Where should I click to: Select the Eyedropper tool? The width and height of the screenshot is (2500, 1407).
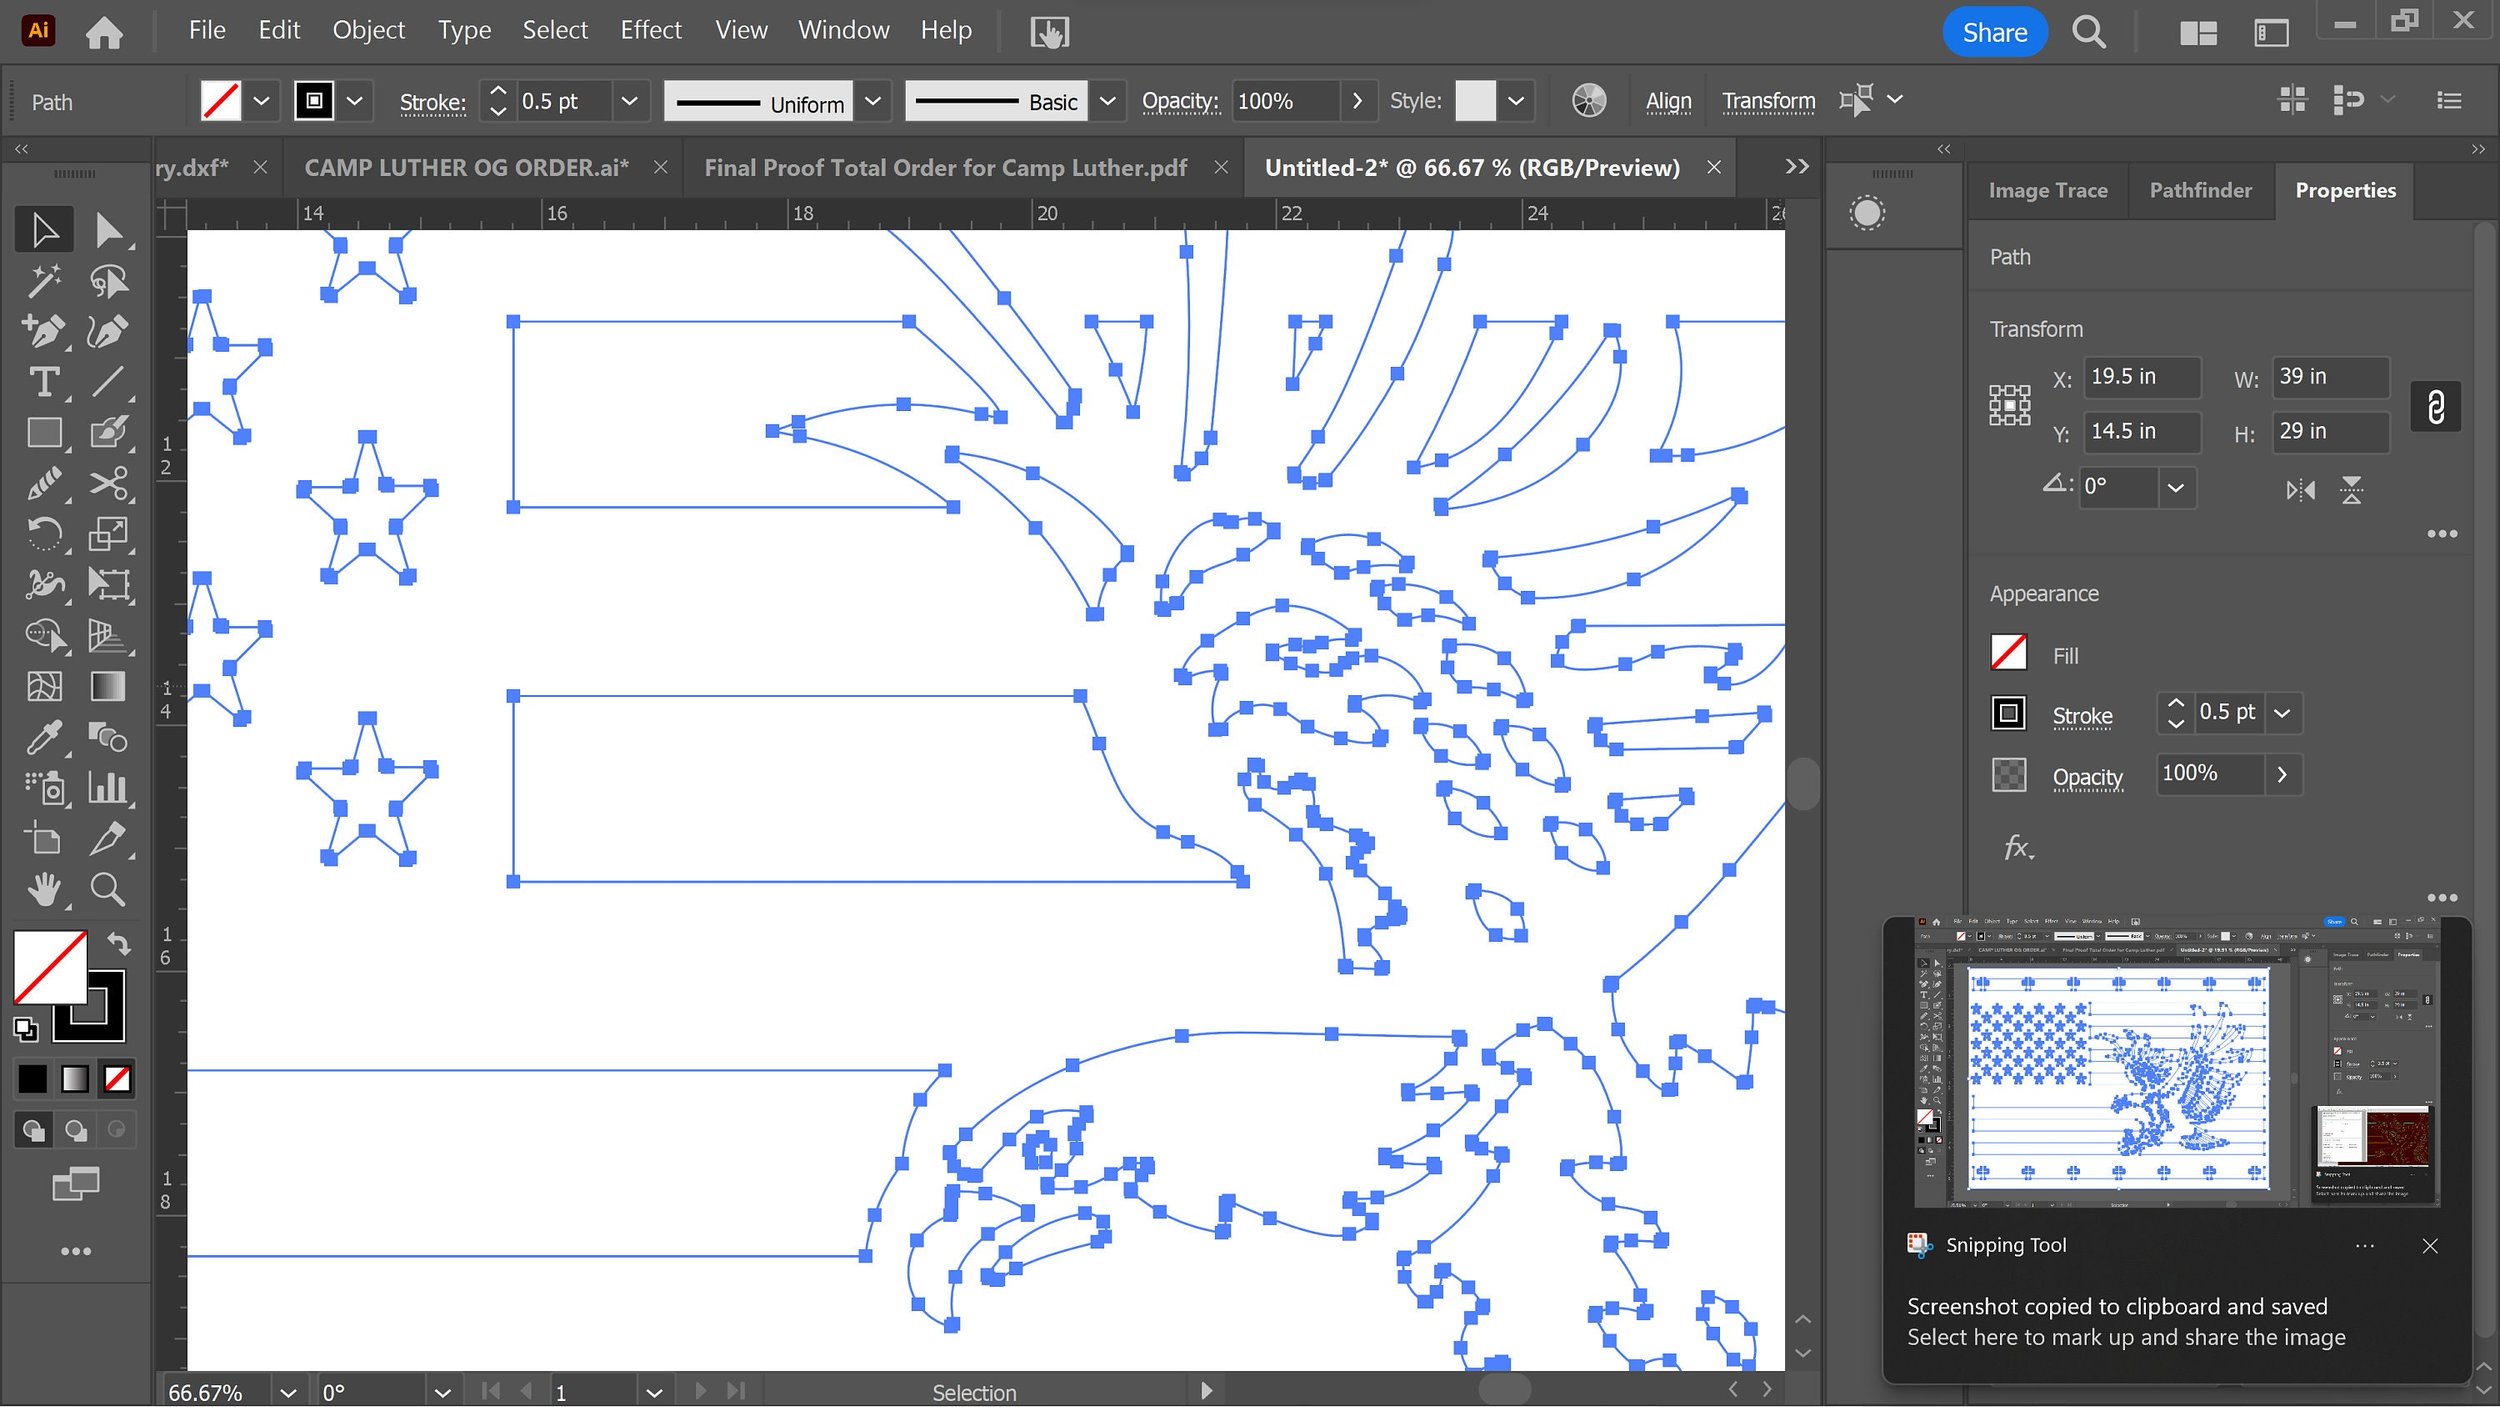(44, 737)
